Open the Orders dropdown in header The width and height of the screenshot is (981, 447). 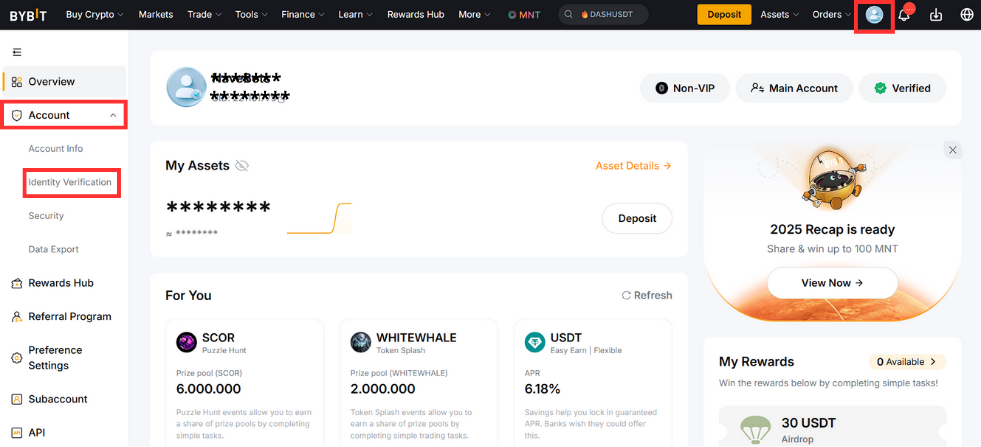click(831, 14)
